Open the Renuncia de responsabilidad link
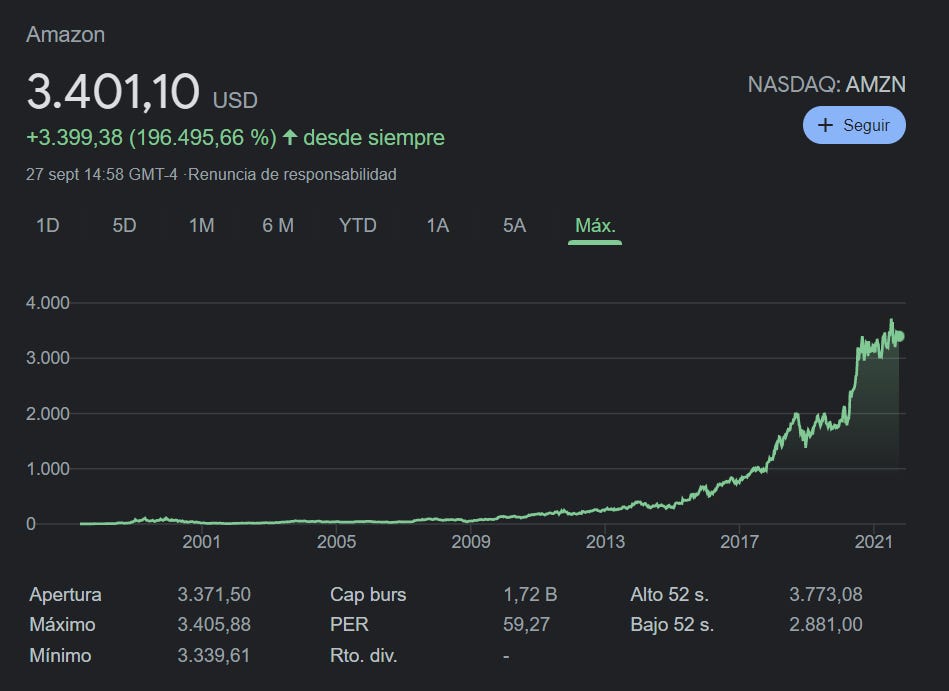The height and width of the screenshot is (691, 949). [292, 174]
